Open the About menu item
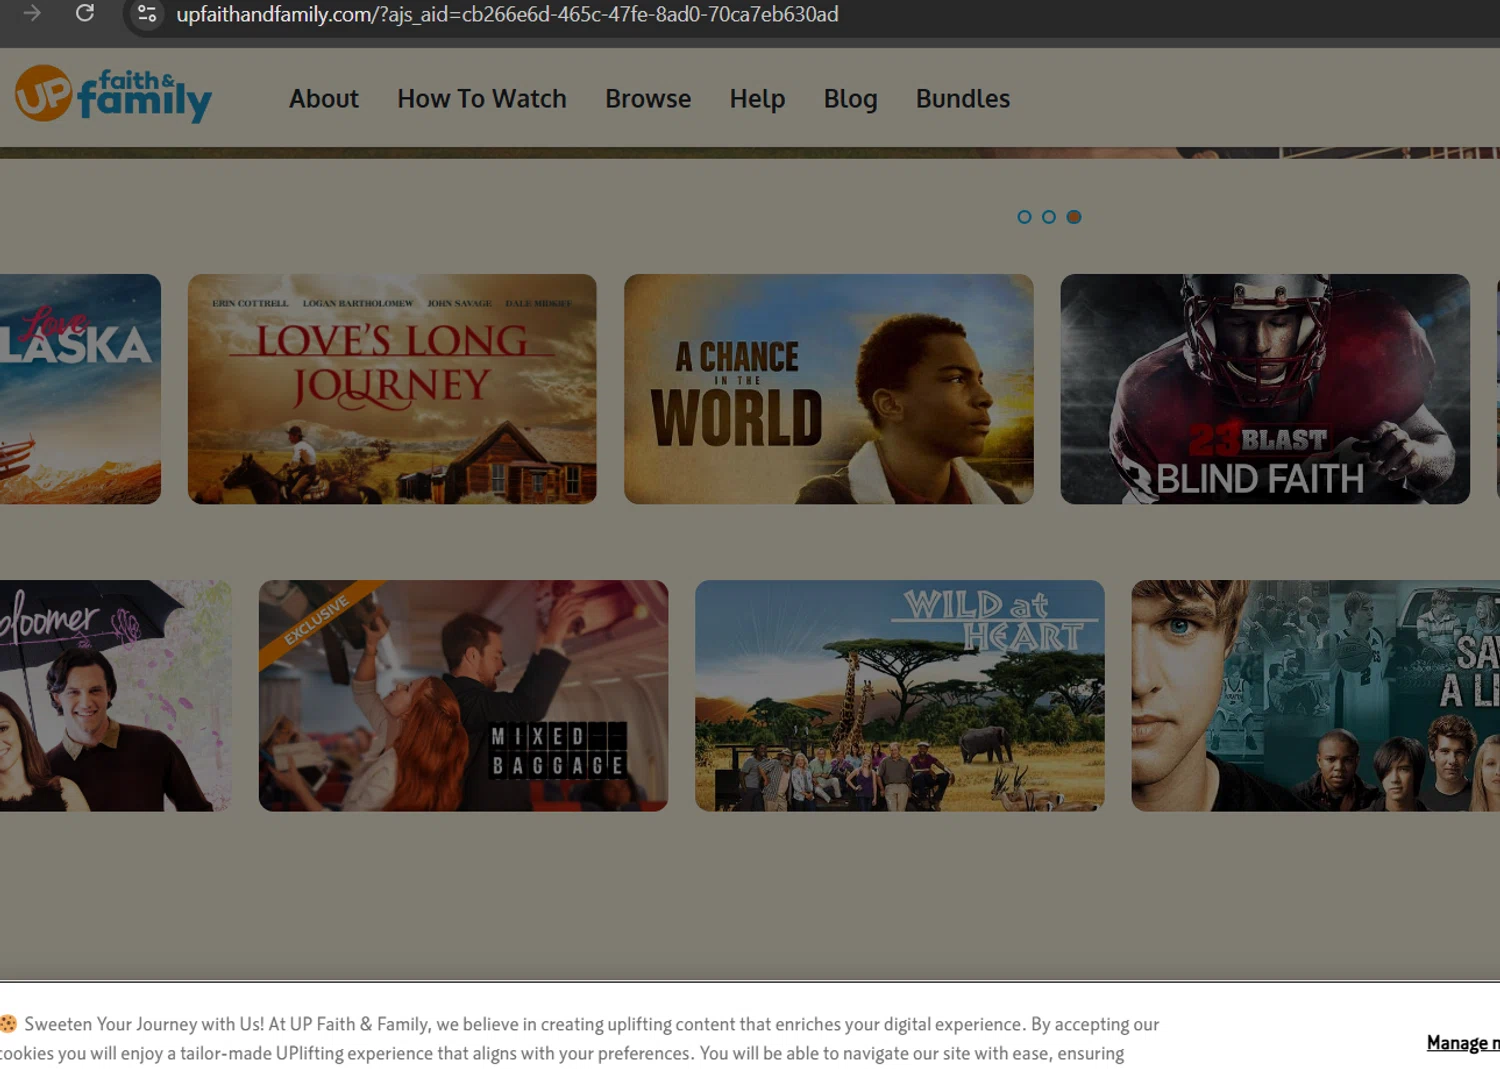This screenshot has width=1500, height=1069. (x=324, y=99)
